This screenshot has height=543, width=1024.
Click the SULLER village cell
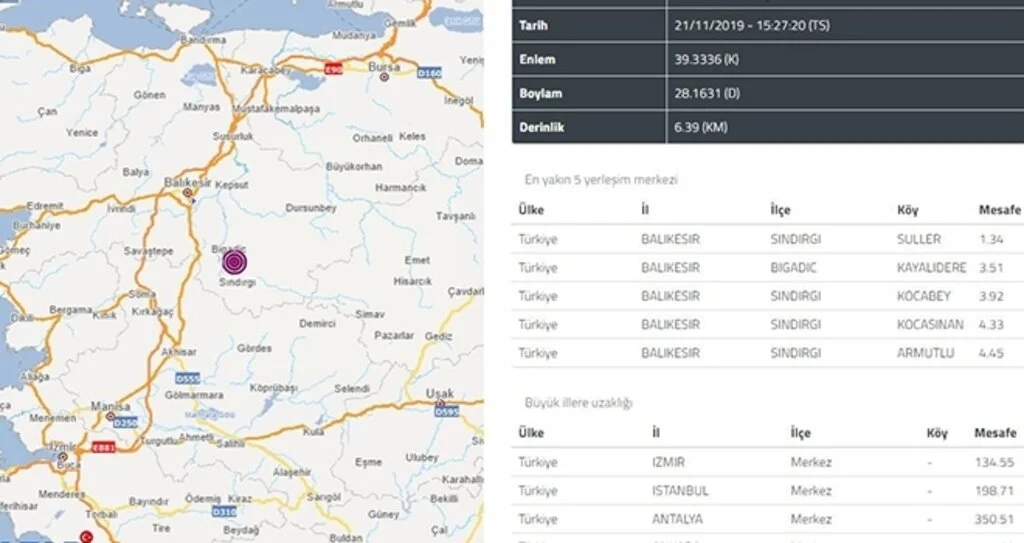[919, 239]
